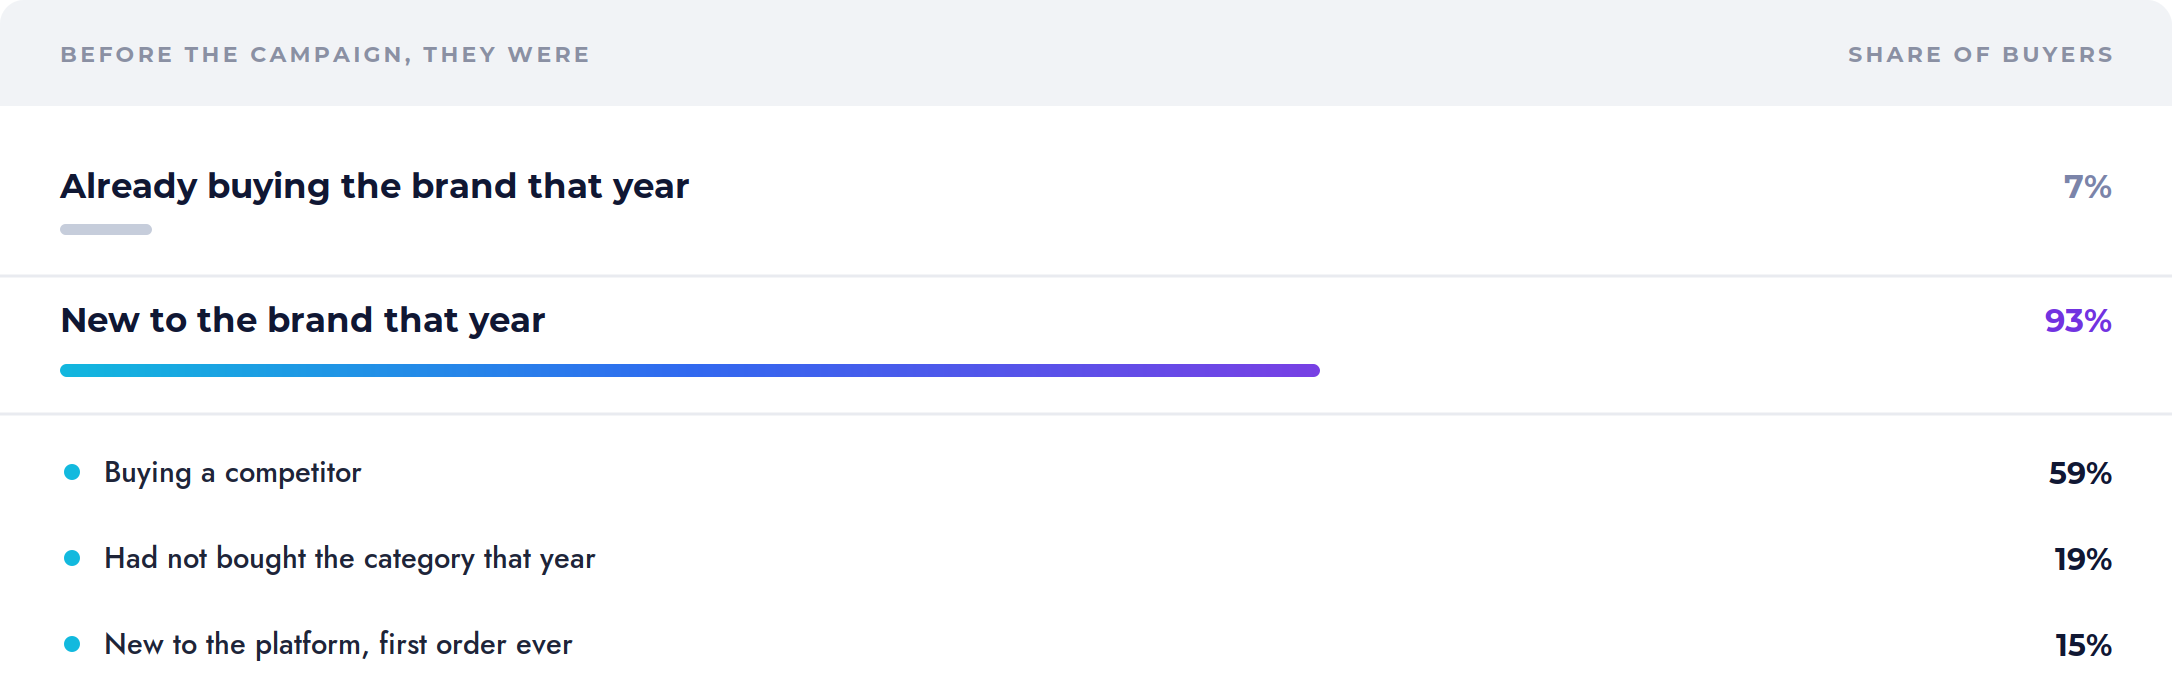
Task: Select the 'New to the brand that year' heading
Action: point(303,321)
